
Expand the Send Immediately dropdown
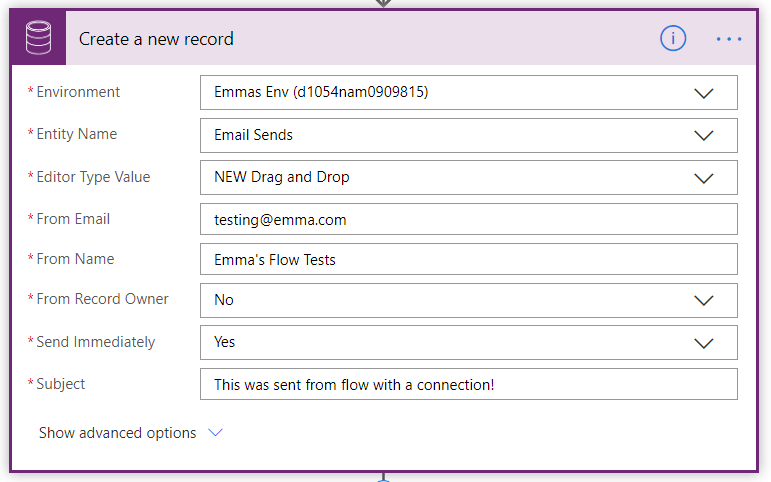[x=703, y=342]
